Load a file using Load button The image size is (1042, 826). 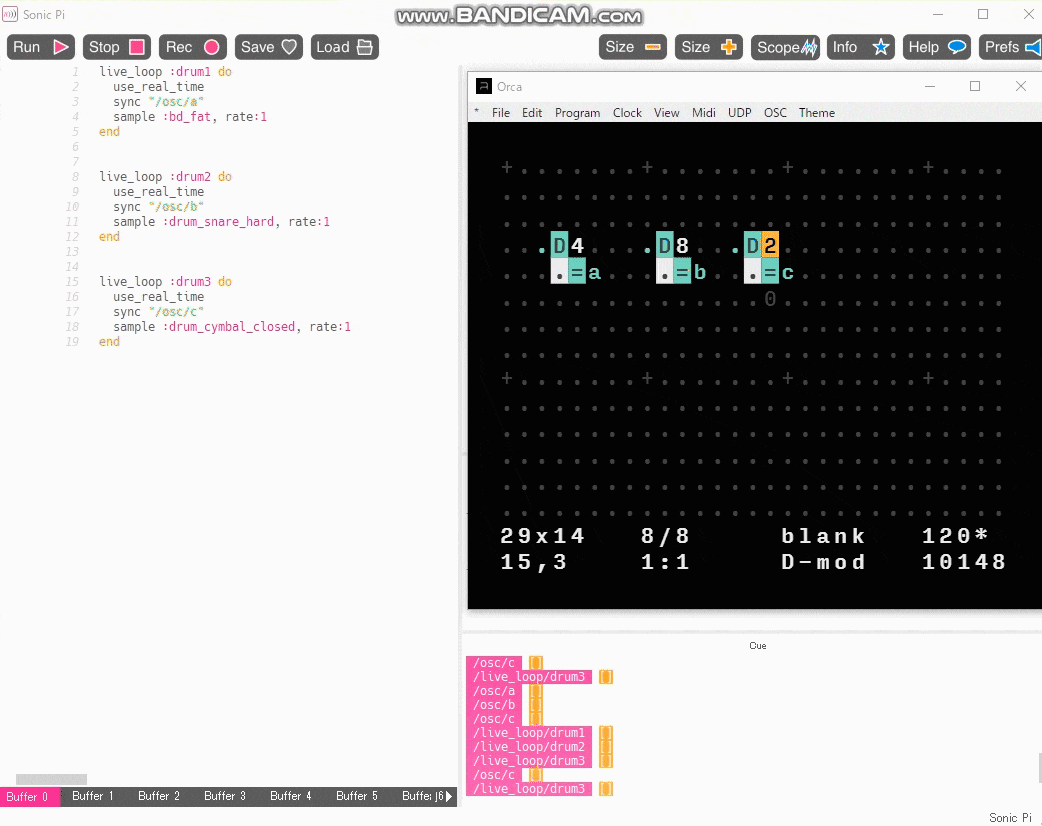coord(345,47)
